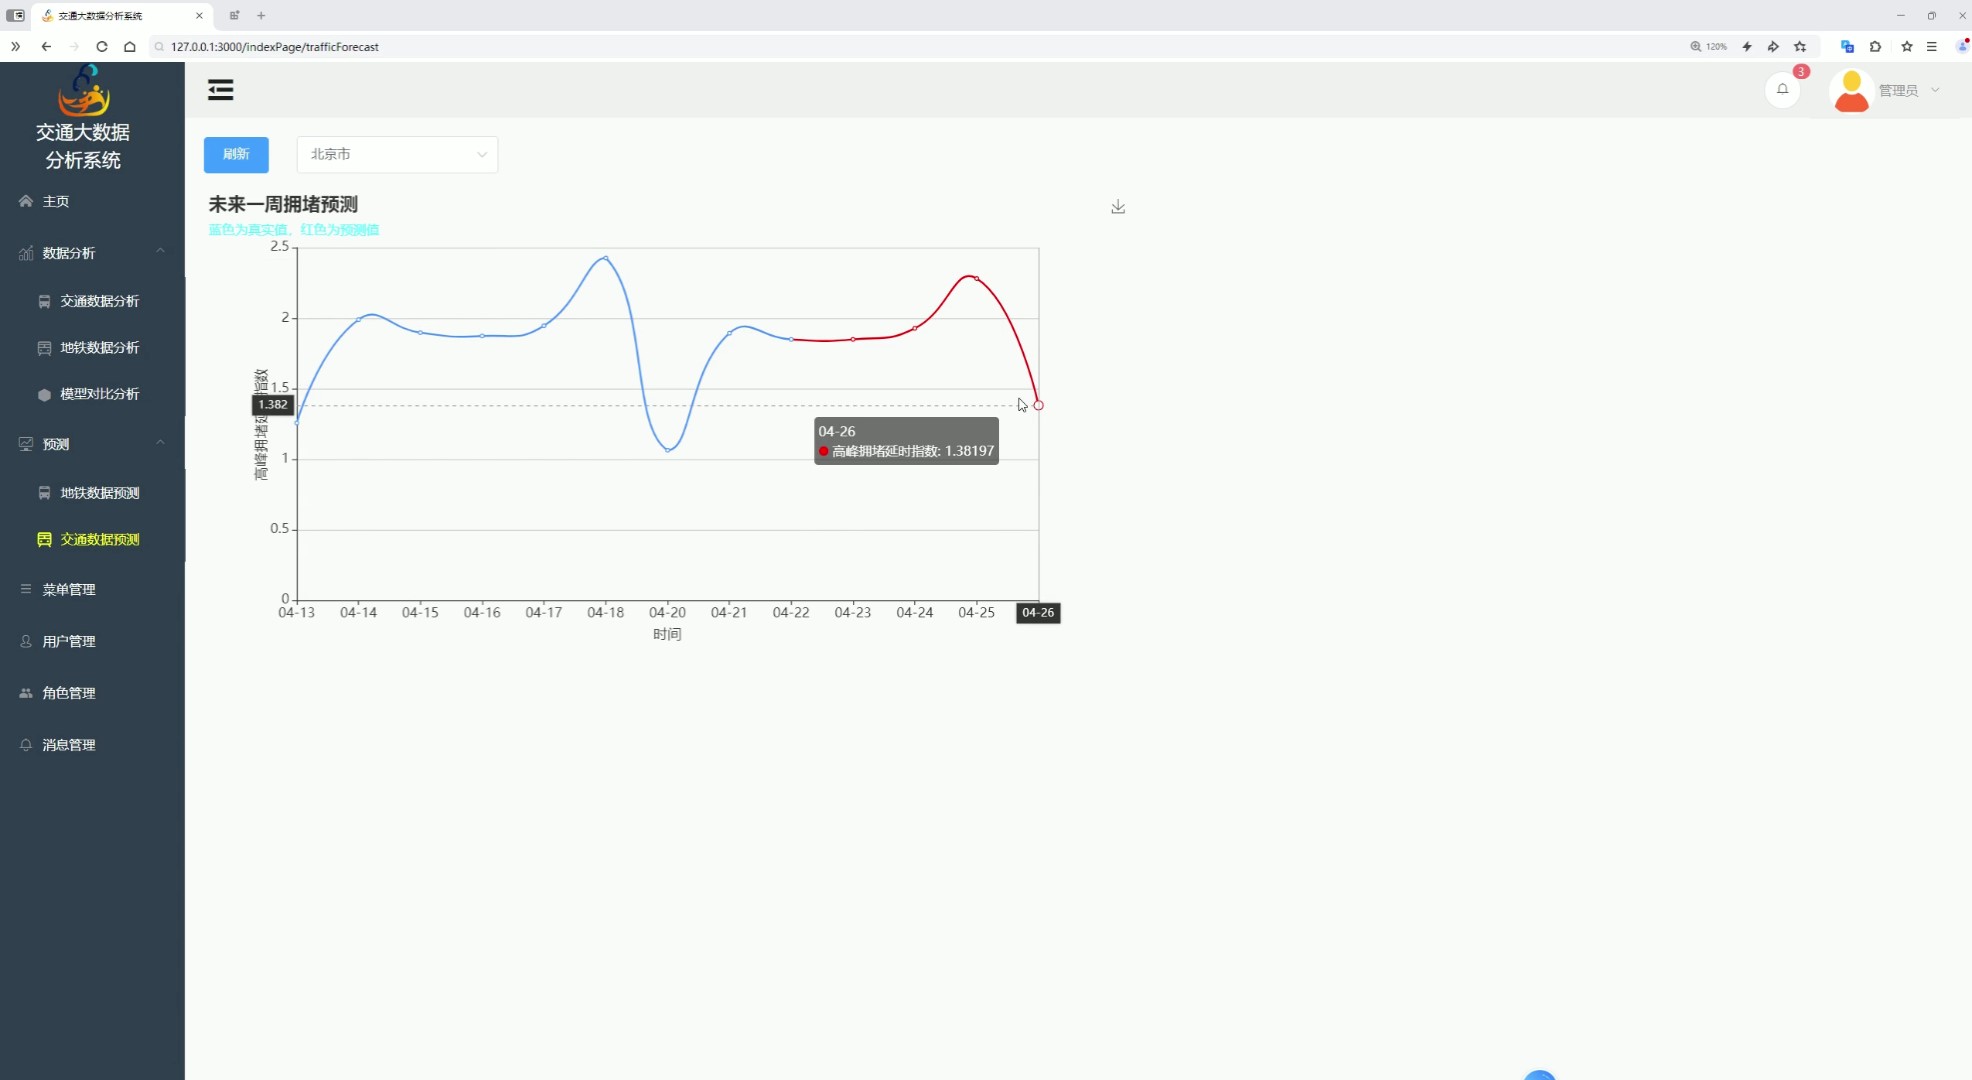Open 用户管理 sidebar entry
The height and width of the screenshot is (1080, 1972).
tap(68, 641)
